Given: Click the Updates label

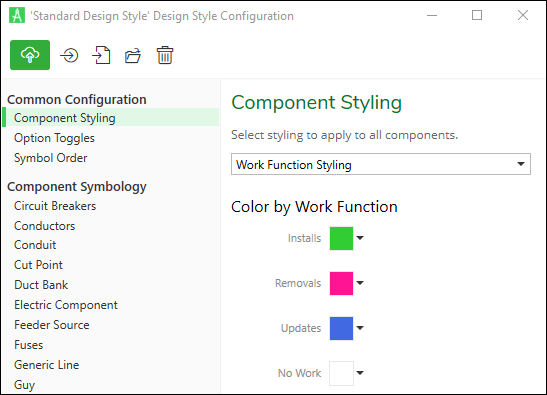Looking at the screenshot, I should click(x=301, y=328).
